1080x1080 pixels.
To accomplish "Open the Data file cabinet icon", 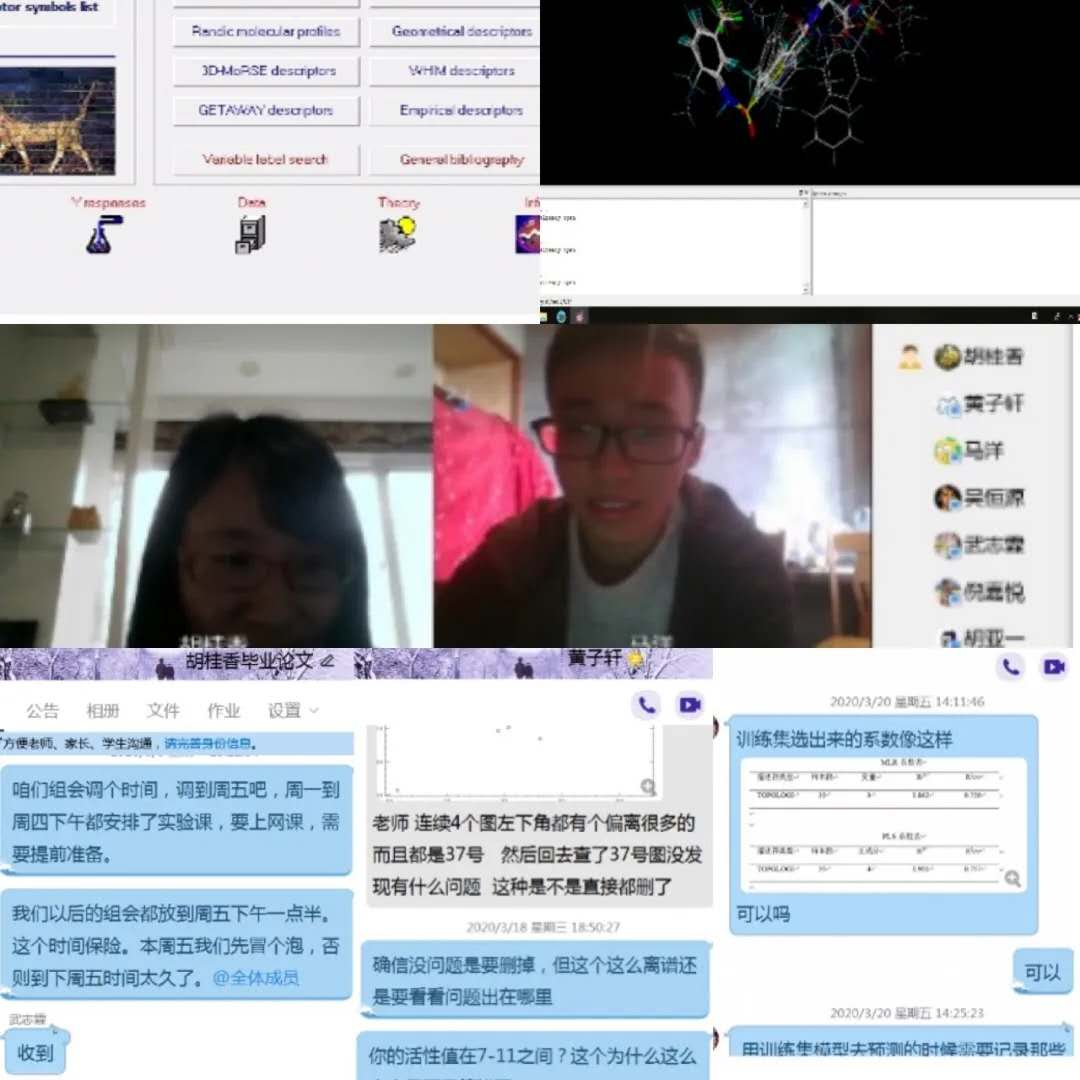I will pyautogui.click(x=250, y=234).
